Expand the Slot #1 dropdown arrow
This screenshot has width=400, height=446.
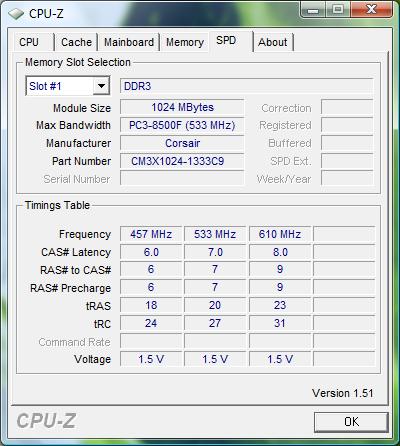pos(101,86)
